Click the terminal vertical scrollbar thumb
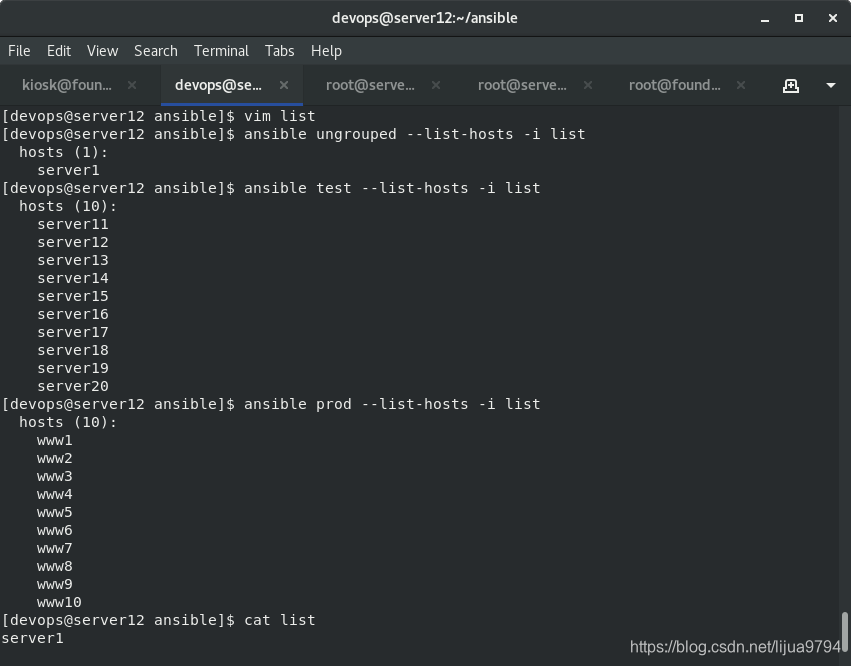 click(x=845, y=630)
